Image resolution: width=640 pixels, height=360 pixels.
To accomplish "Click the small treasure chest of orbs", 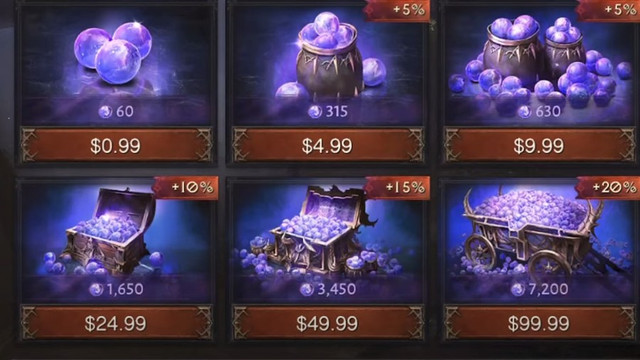I will (106, 232).
